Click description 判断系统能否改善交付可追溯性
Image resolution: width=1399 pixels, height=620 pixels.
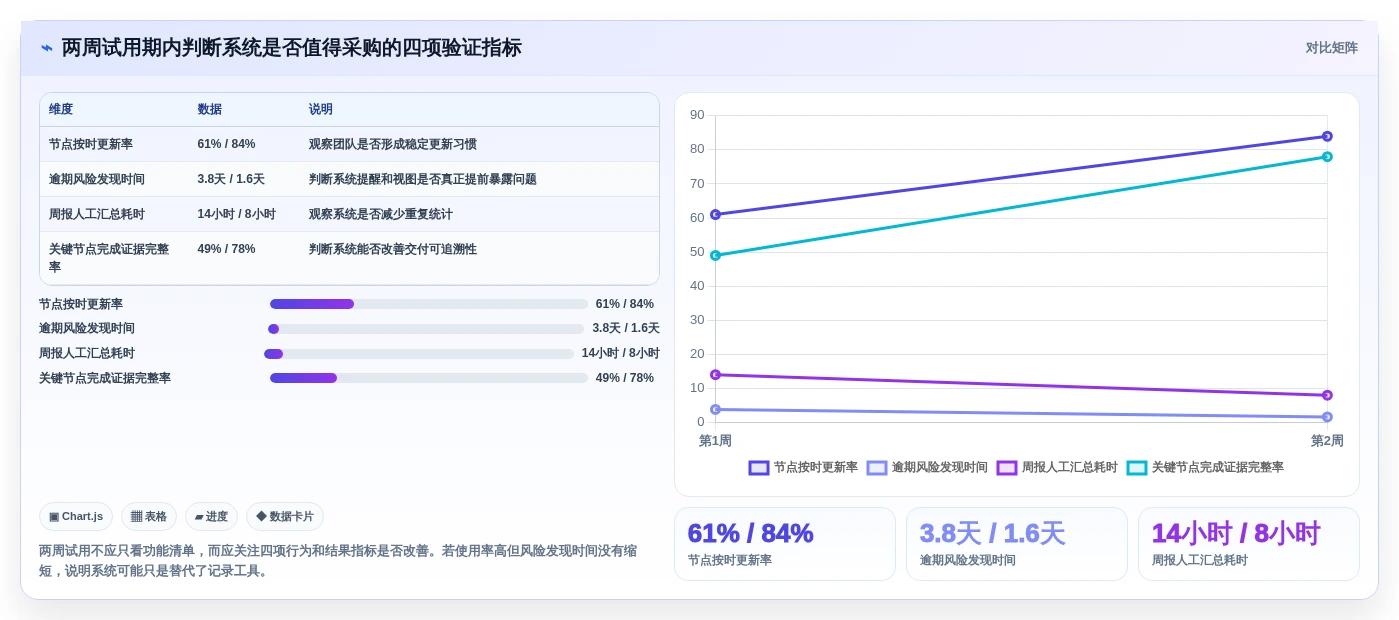393,249
